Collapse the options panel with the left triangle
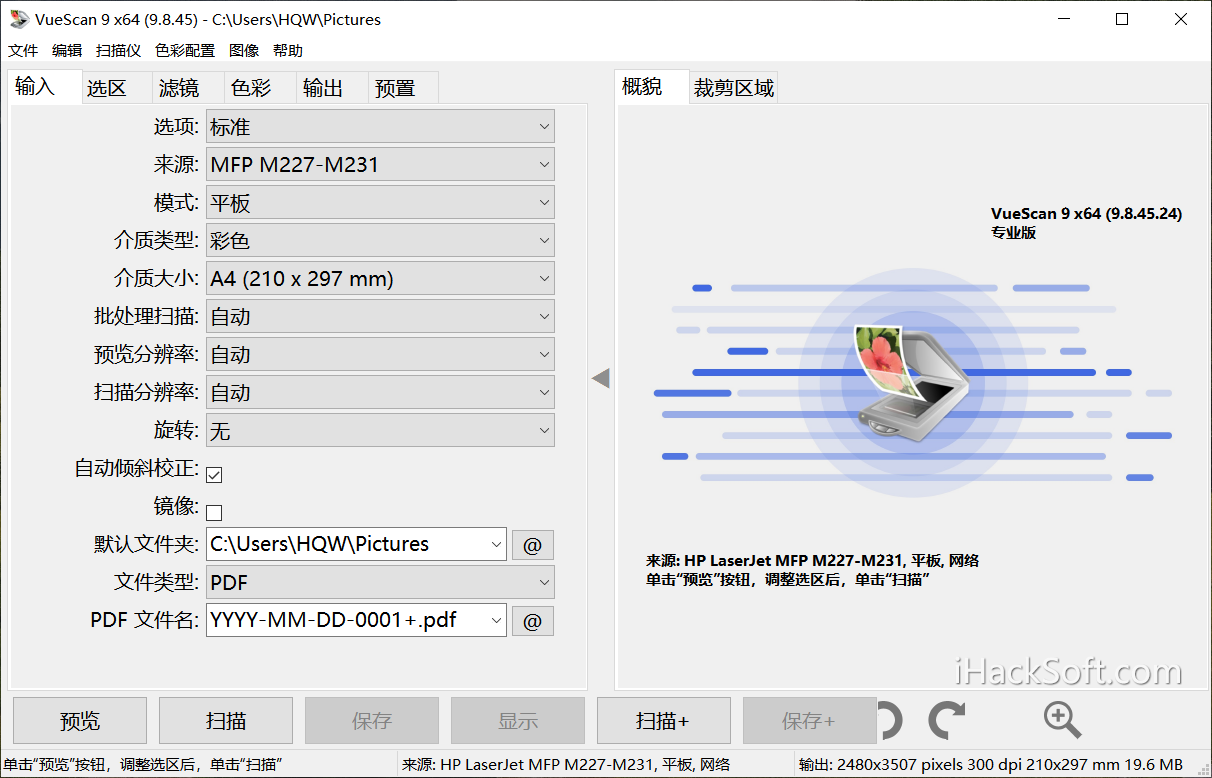The image size is (1212, 778). click(x=601, y=378)
